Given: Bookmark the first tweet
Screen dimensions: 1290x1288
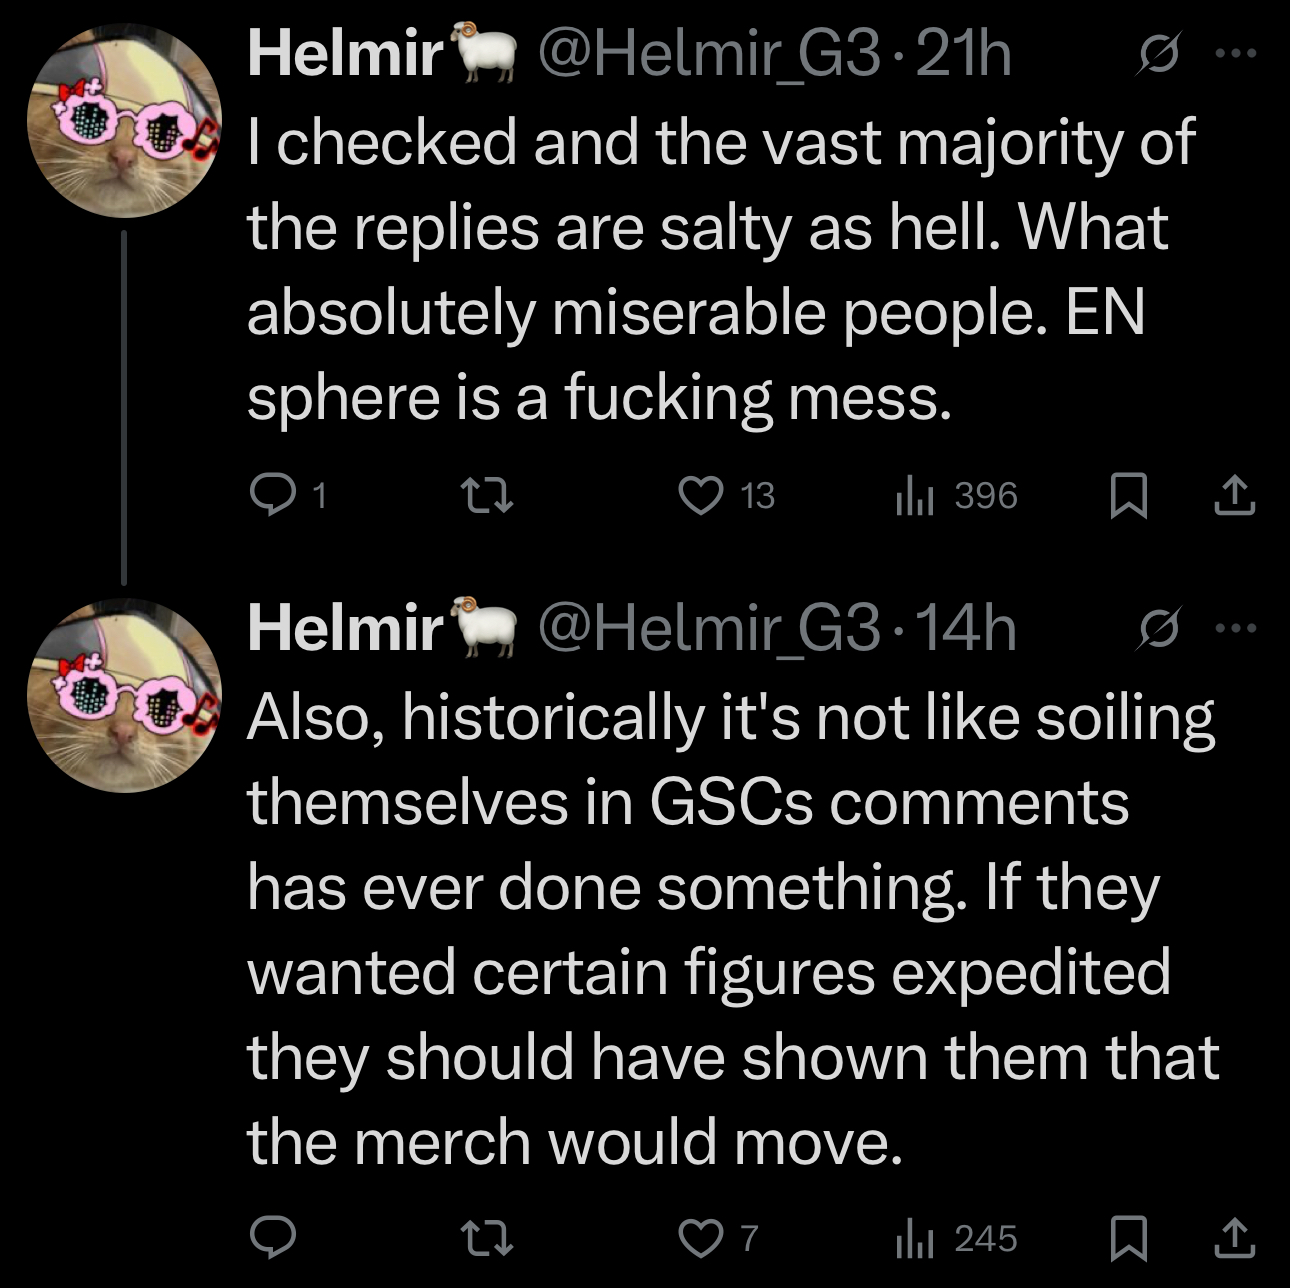Looking at the screenshot, I should click(1129, 495).
